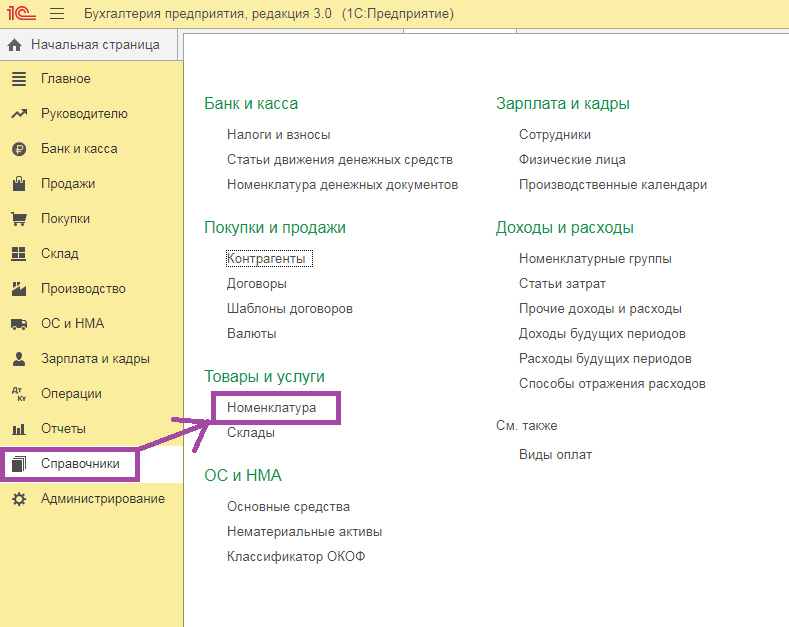Select the Справочники section
Screen dimensions: 789x627
point(81,463)
